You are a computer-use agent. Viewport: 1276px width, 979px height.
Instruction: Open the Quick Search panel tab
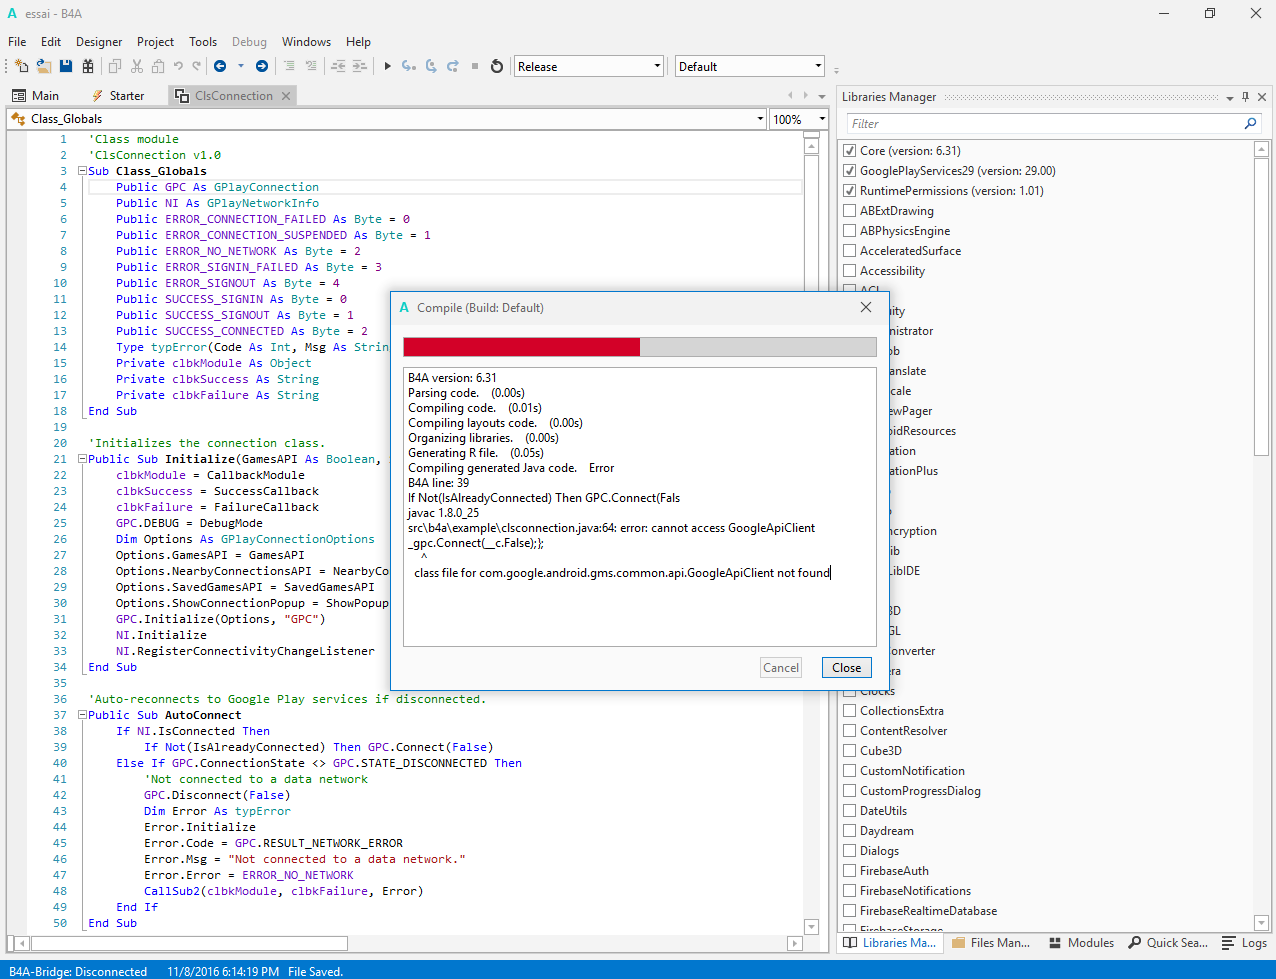tap(1168, 943)
